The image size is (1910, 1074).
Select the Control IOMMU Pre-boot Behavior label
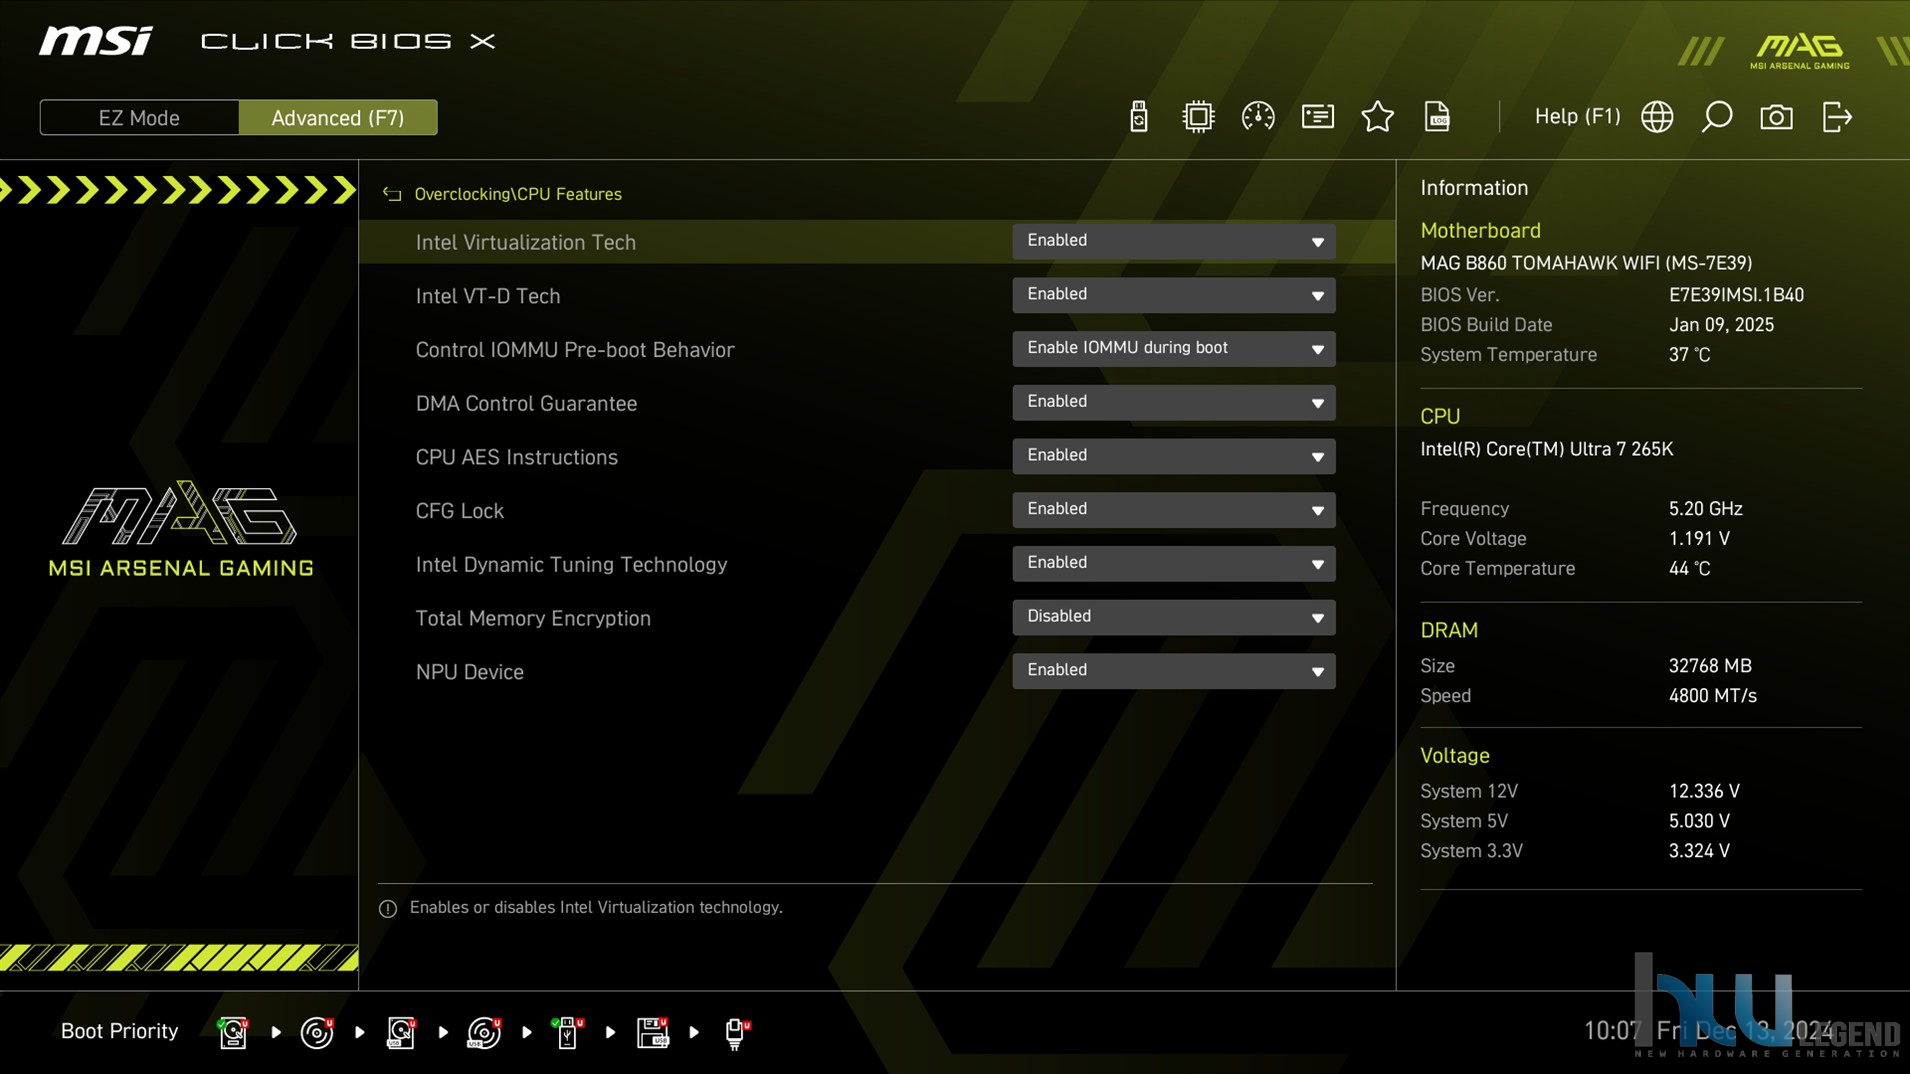575,350
